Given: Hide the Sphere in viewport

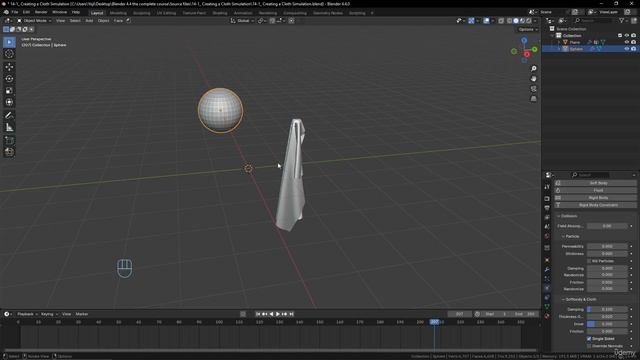Looking at the screenshot, I should tap(627, 49).
